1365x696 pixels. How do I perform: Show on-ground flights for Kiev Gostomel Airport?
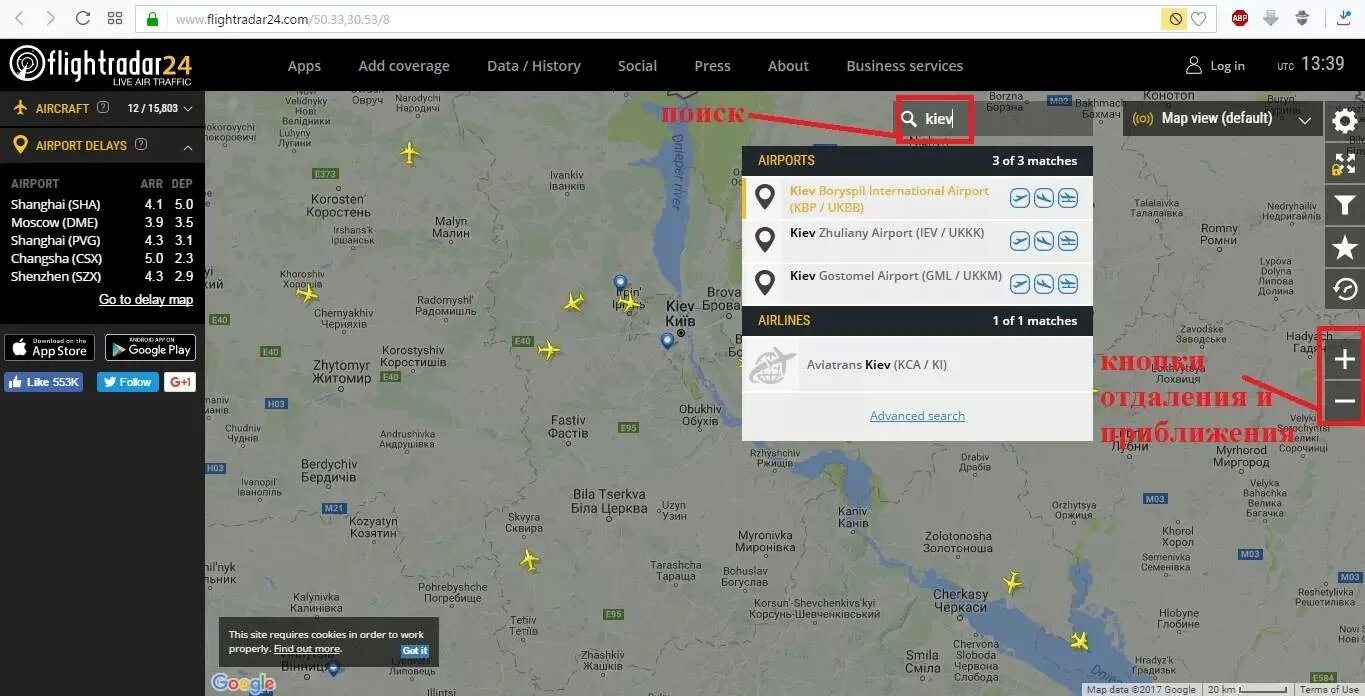click(1068, 284)
